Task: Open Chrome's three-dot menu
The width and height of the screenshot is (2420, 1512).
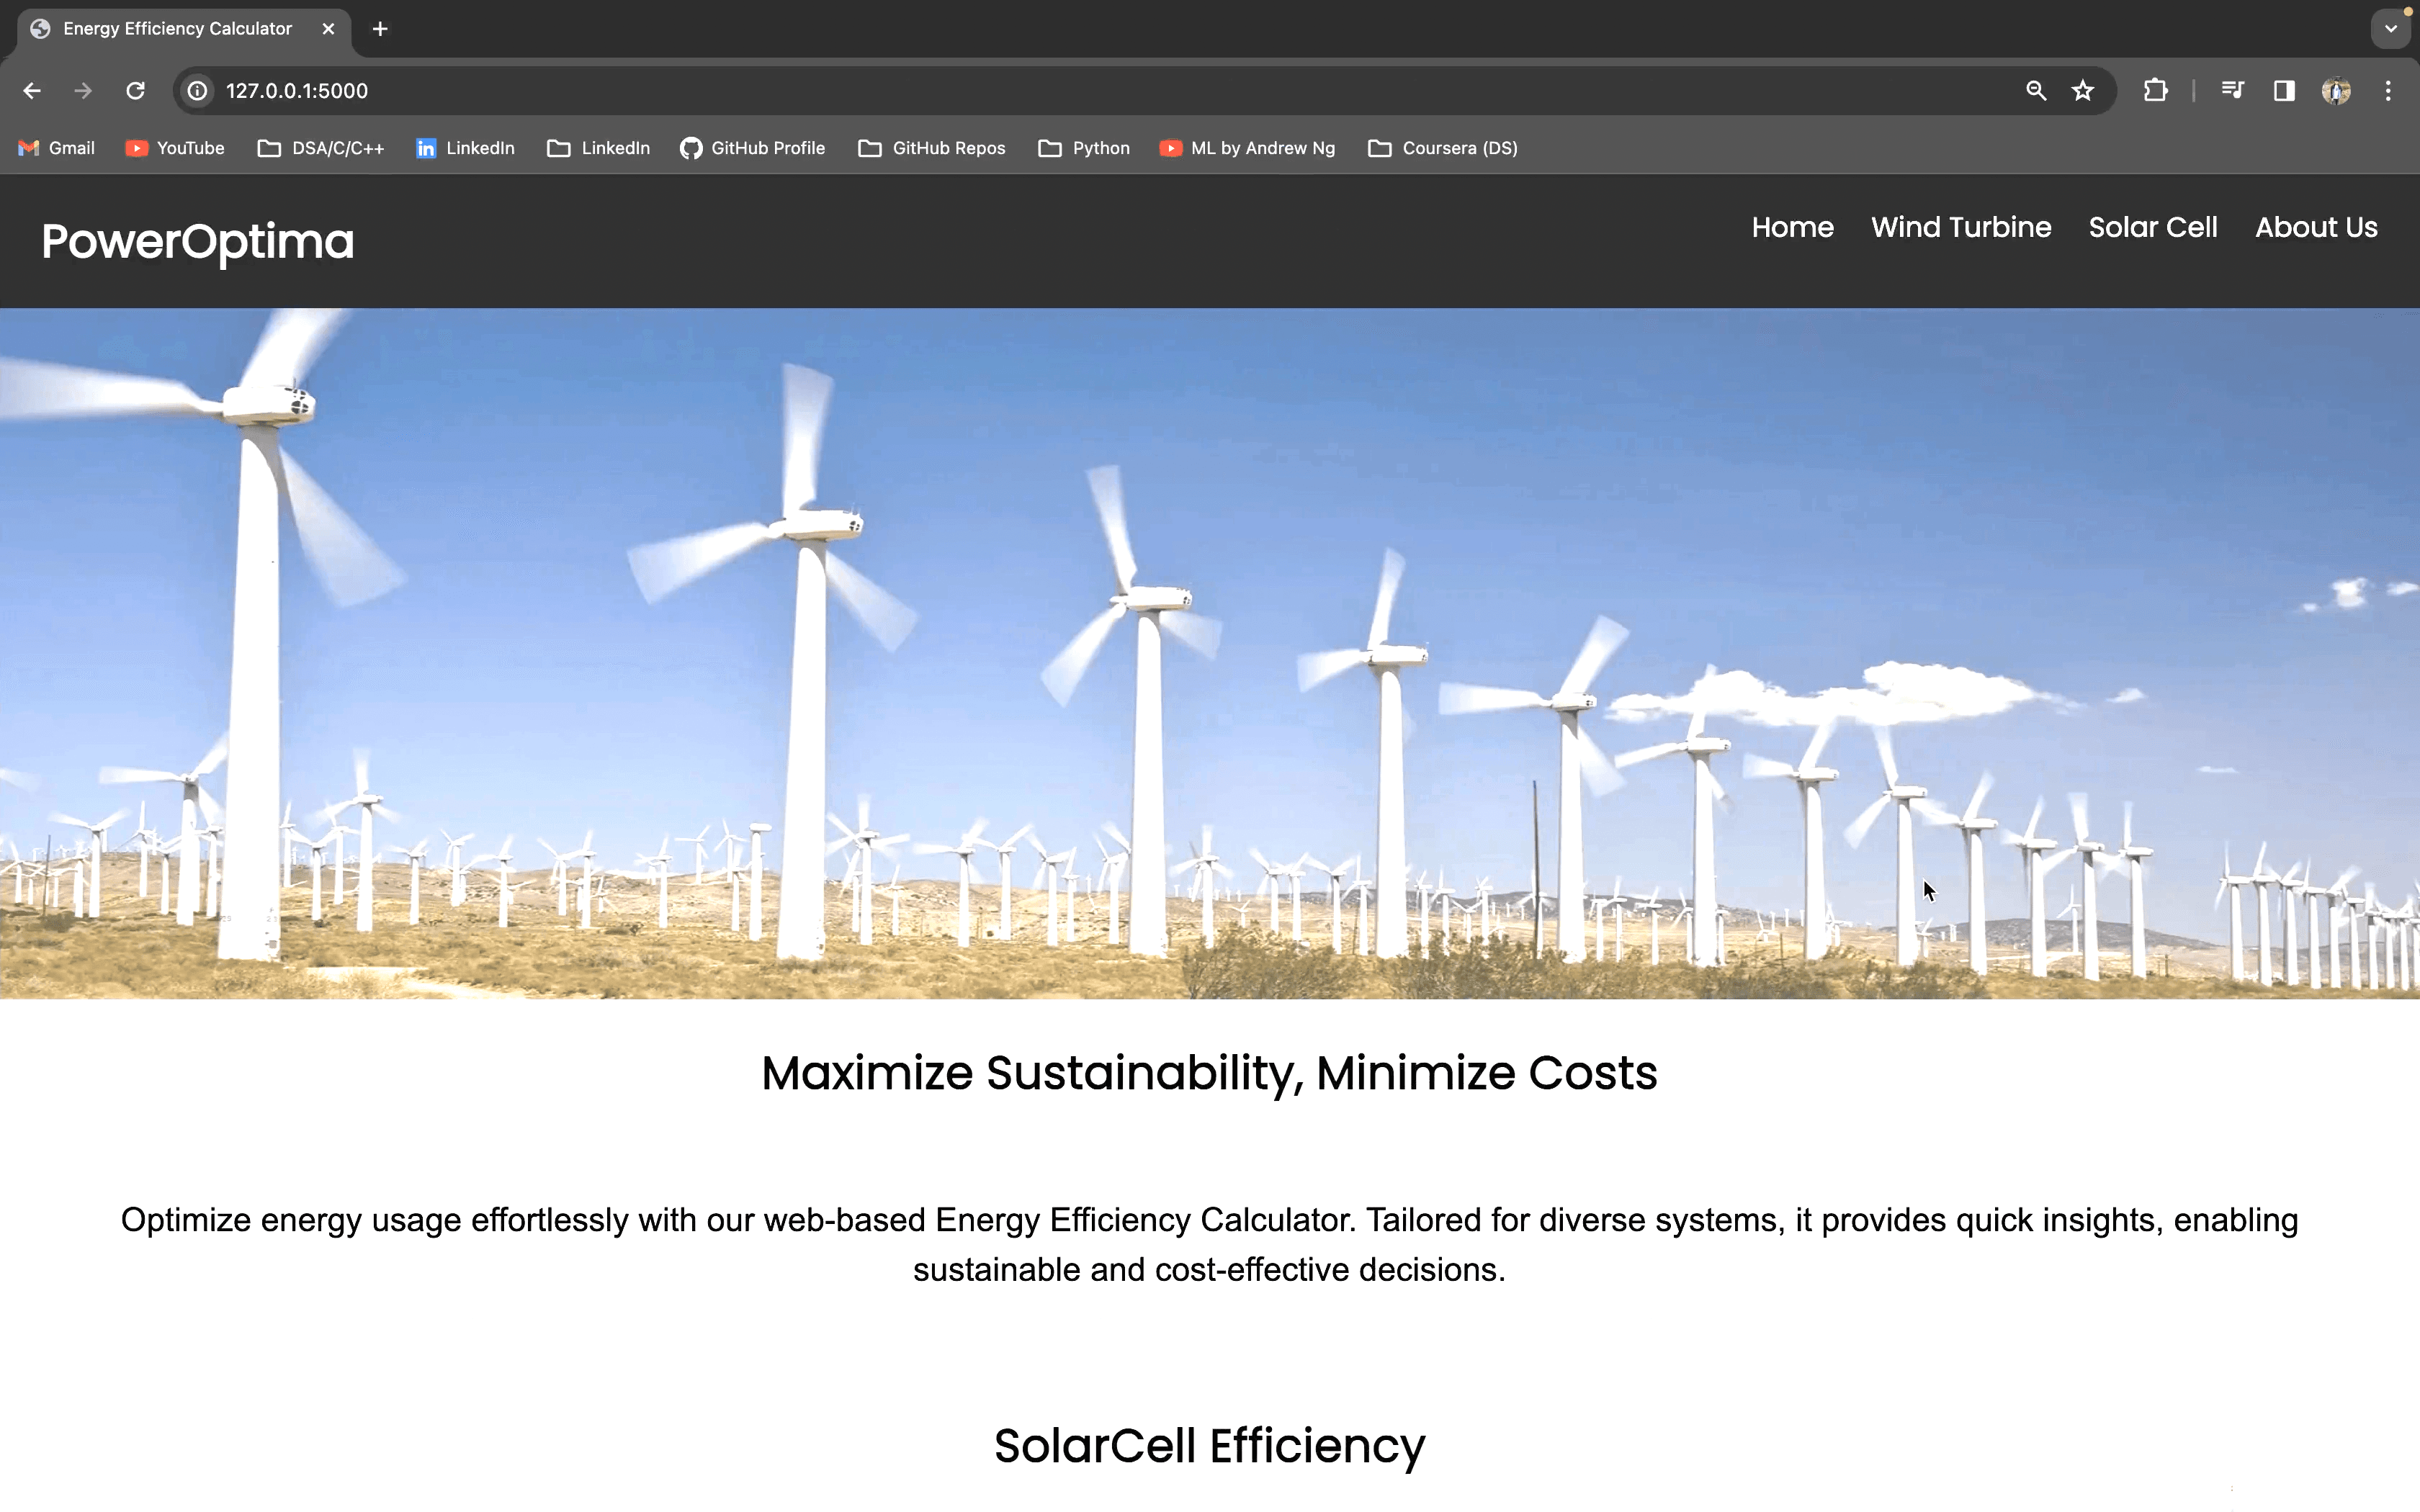Action: (2388, 91)
